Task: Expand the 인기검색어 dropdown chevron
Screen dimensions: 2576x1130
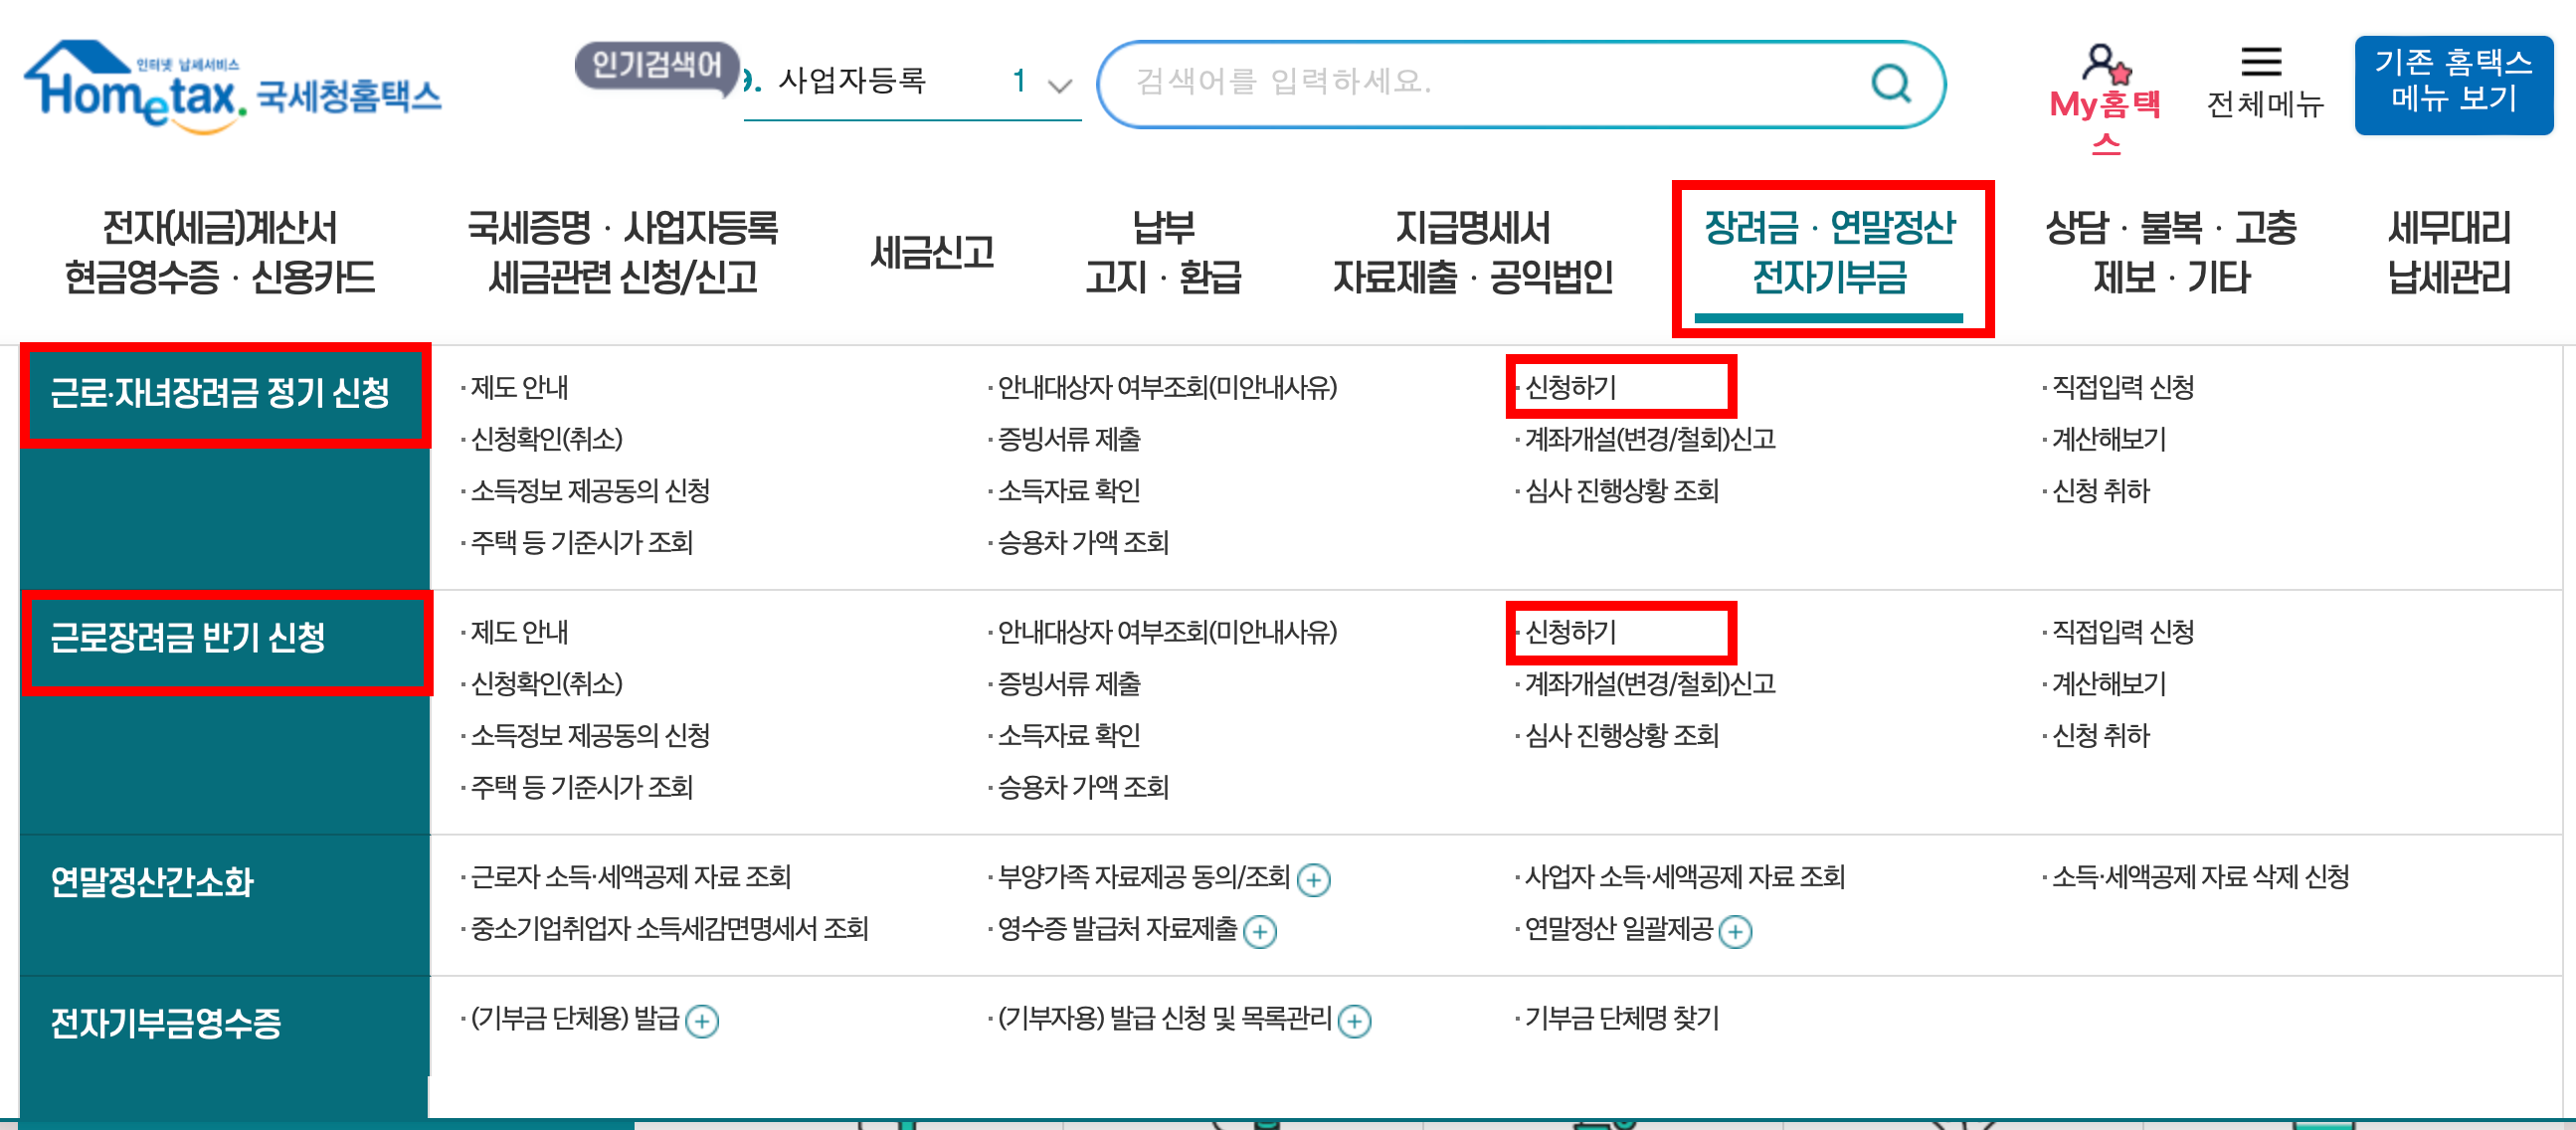Action: coord(1059,86)
